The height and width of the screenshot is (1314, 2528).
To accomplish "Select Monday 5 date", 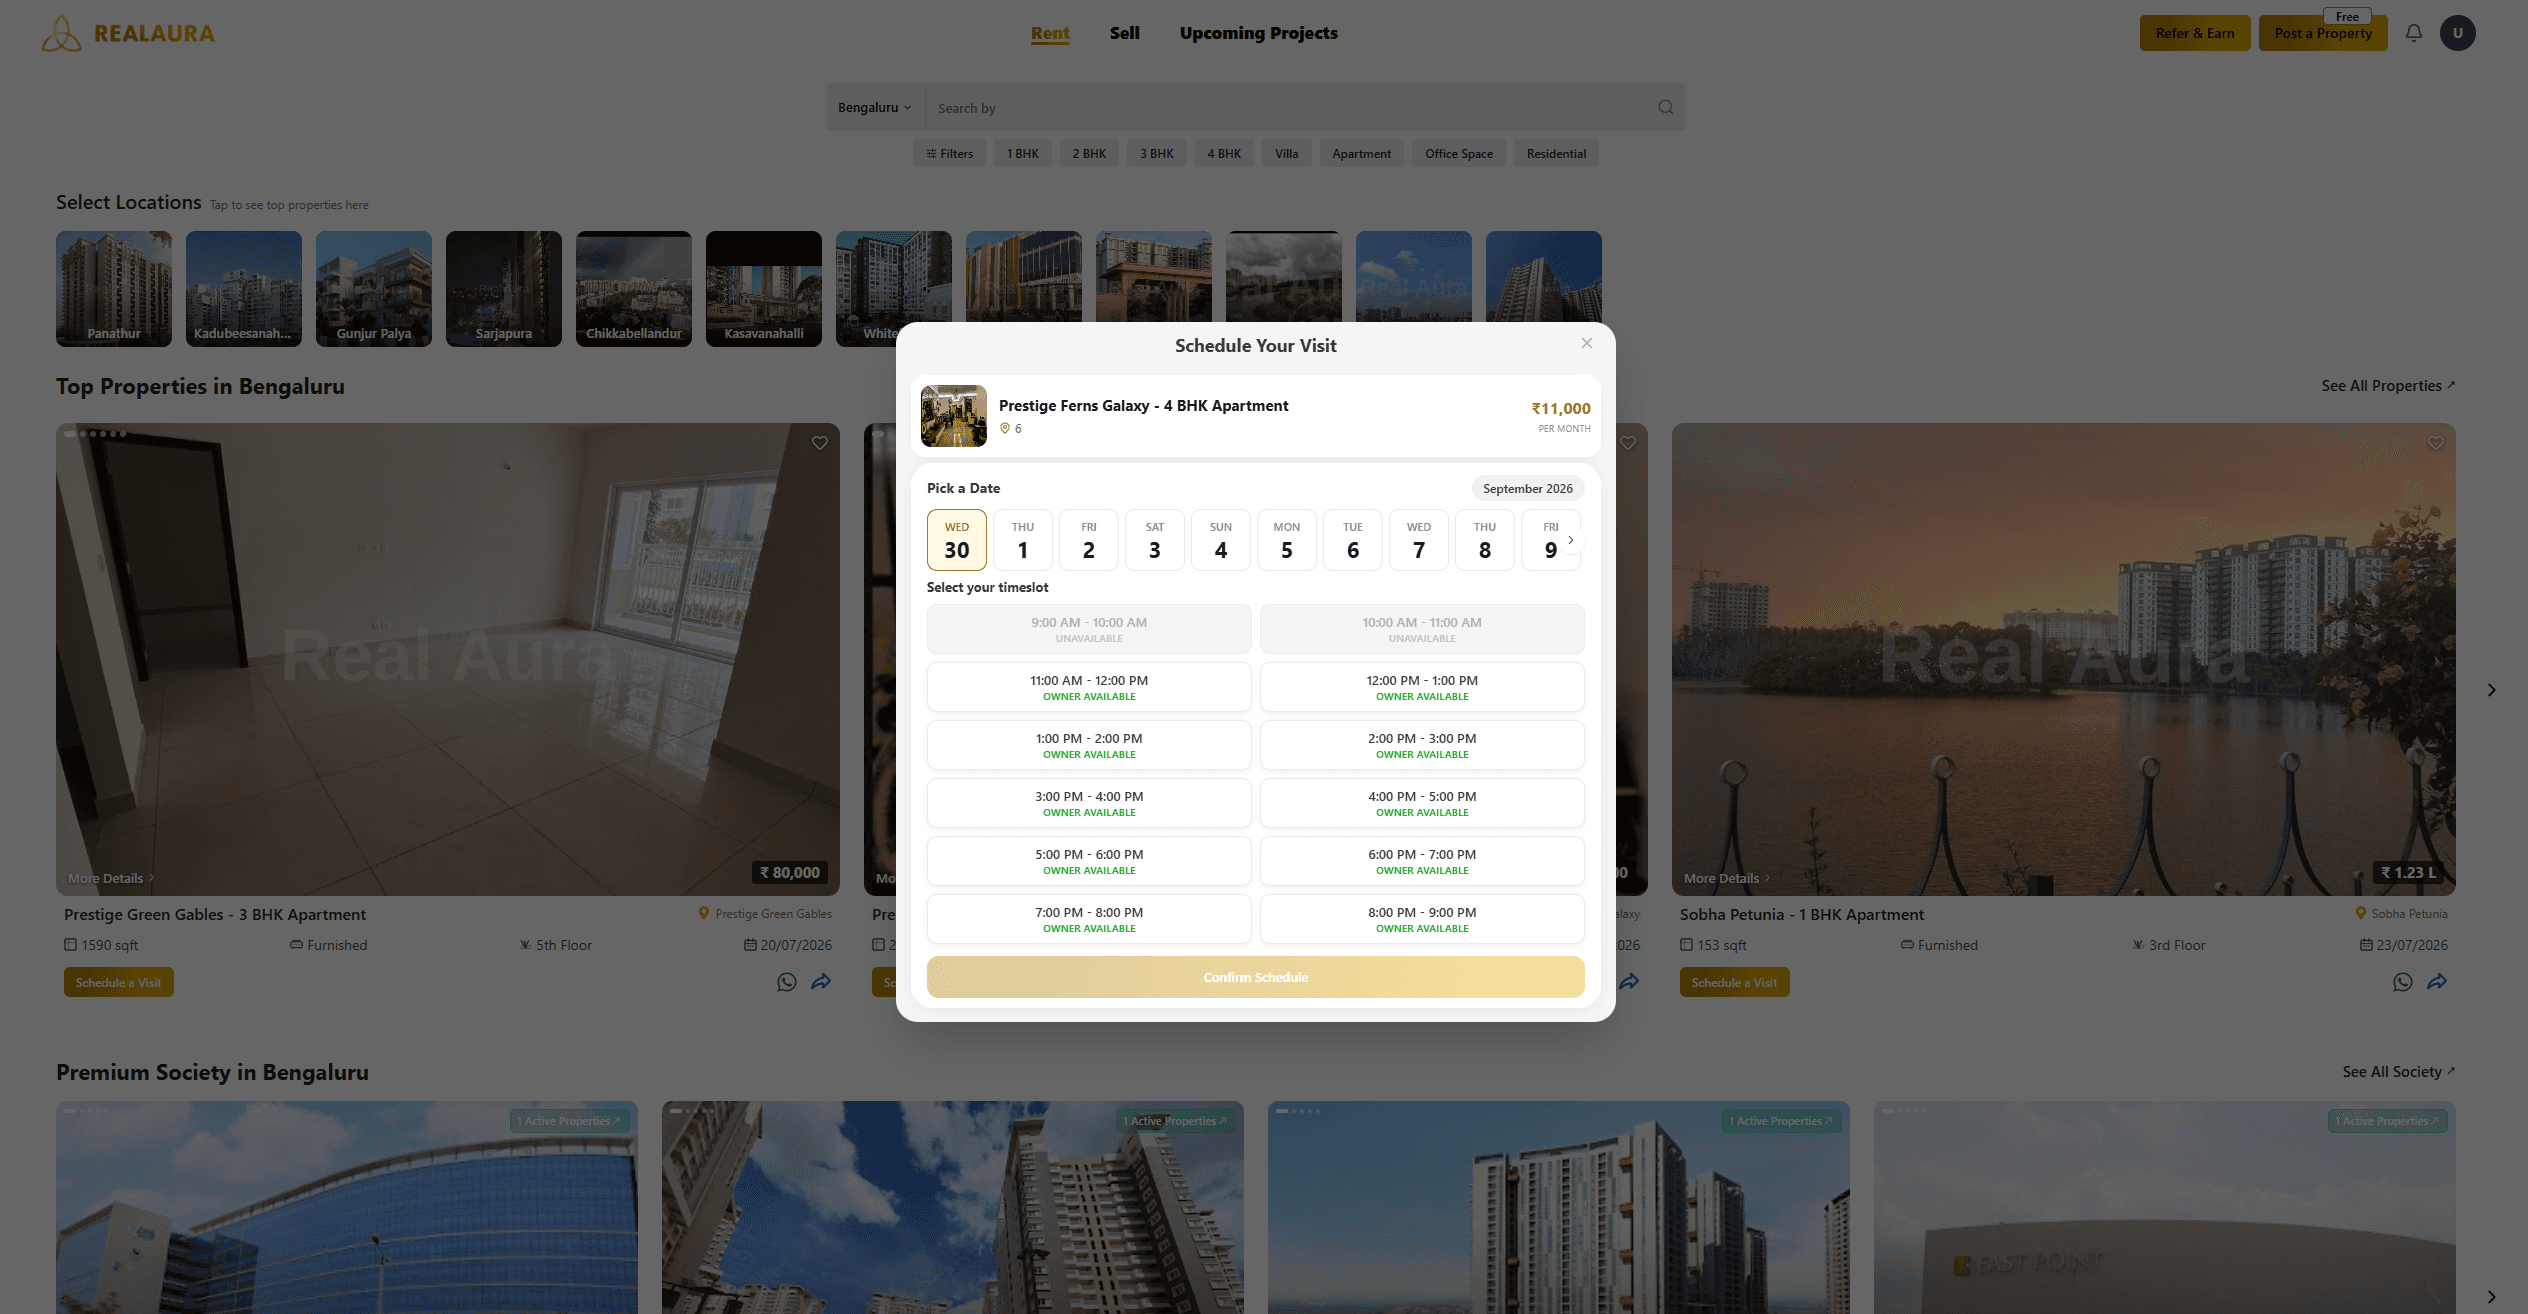I will (1286, 540).
